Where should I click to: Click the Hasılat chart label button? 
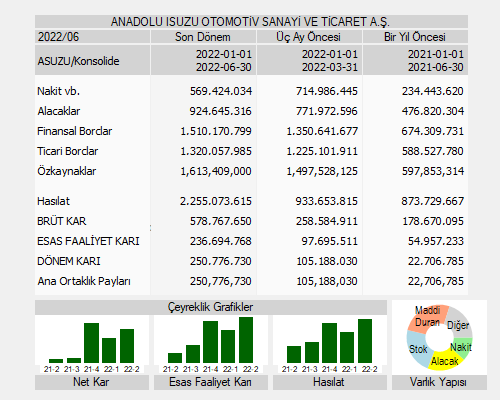(330, 382)
